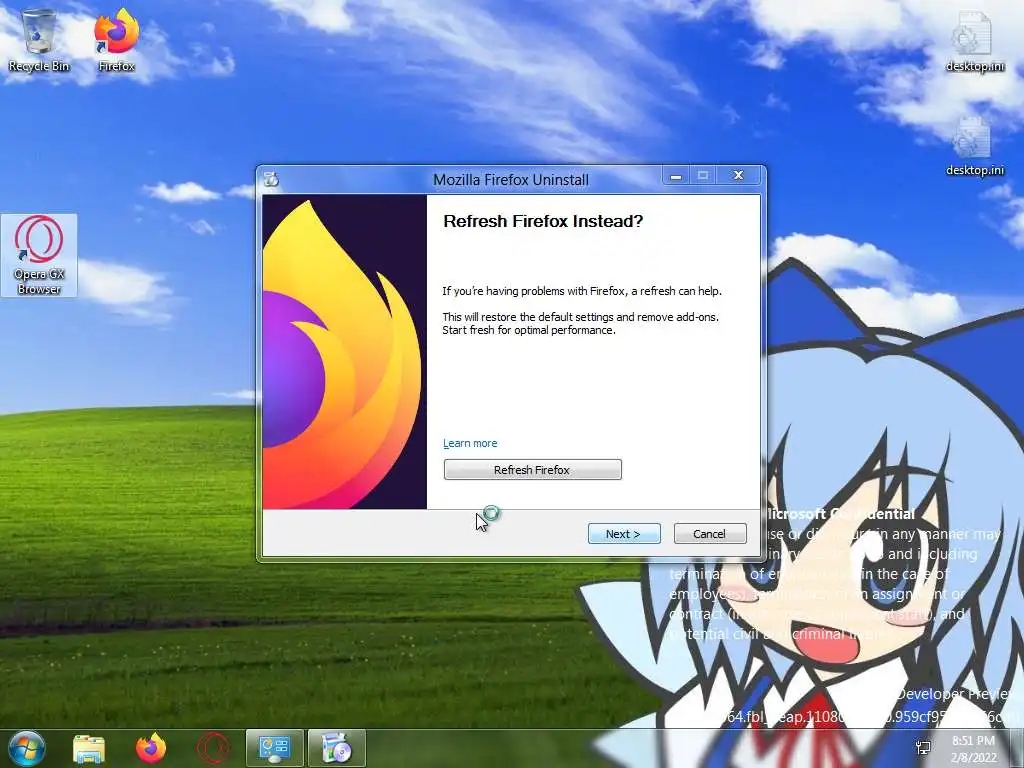Launch Firefox from the taskbar
1024x768 pixels.
tap(151, 748)
